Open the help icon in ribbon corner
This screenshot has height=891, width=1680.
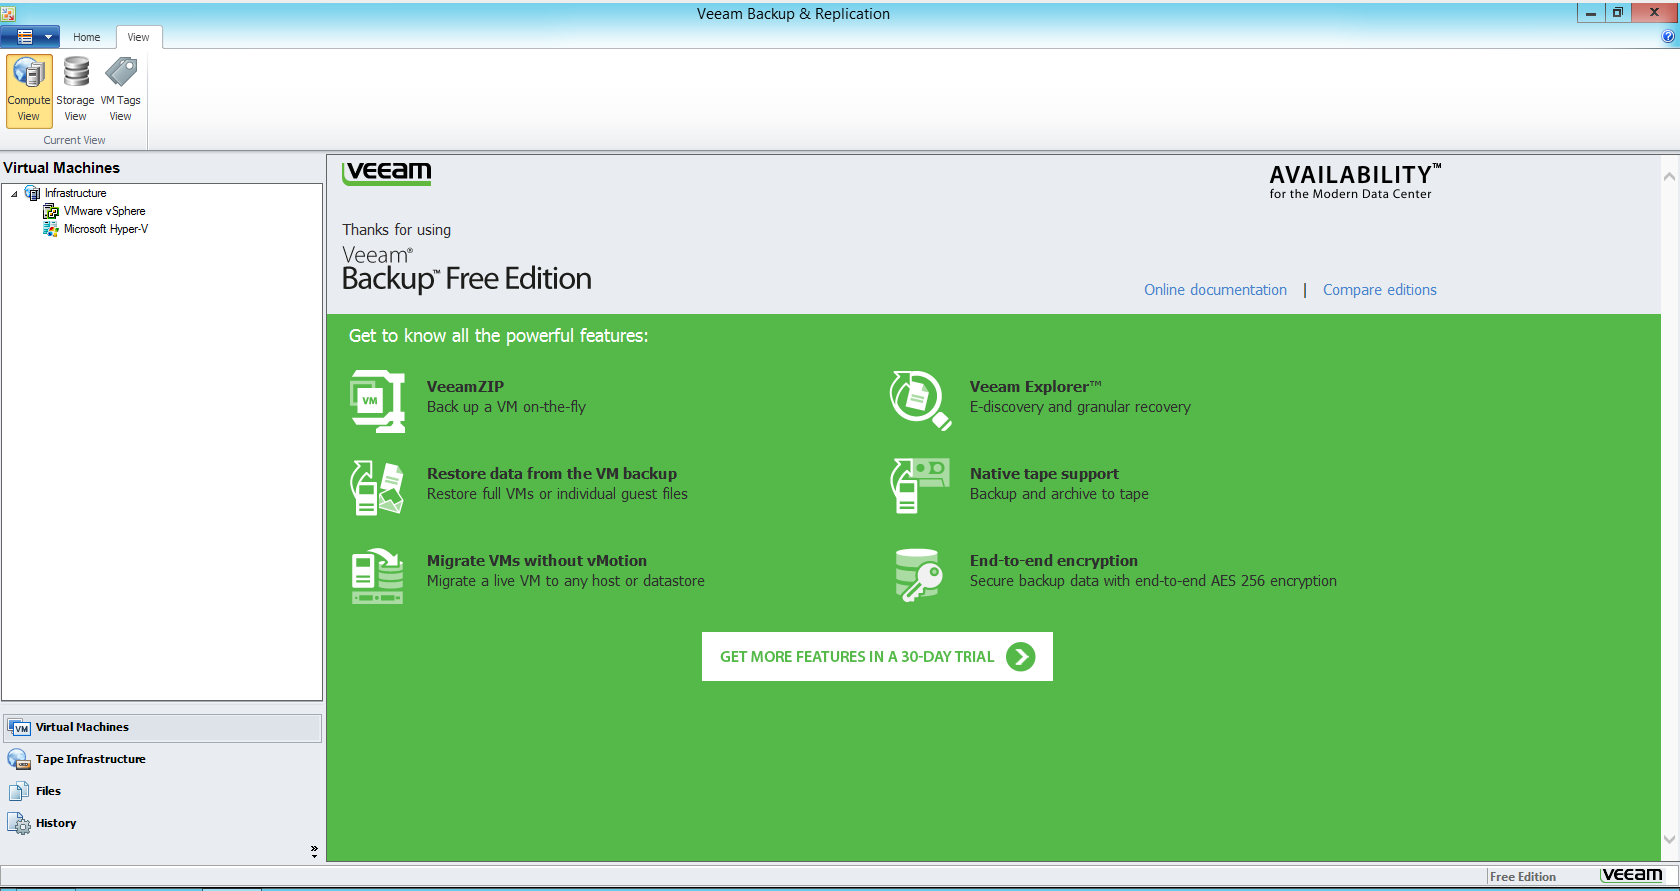click(1667, 37)
